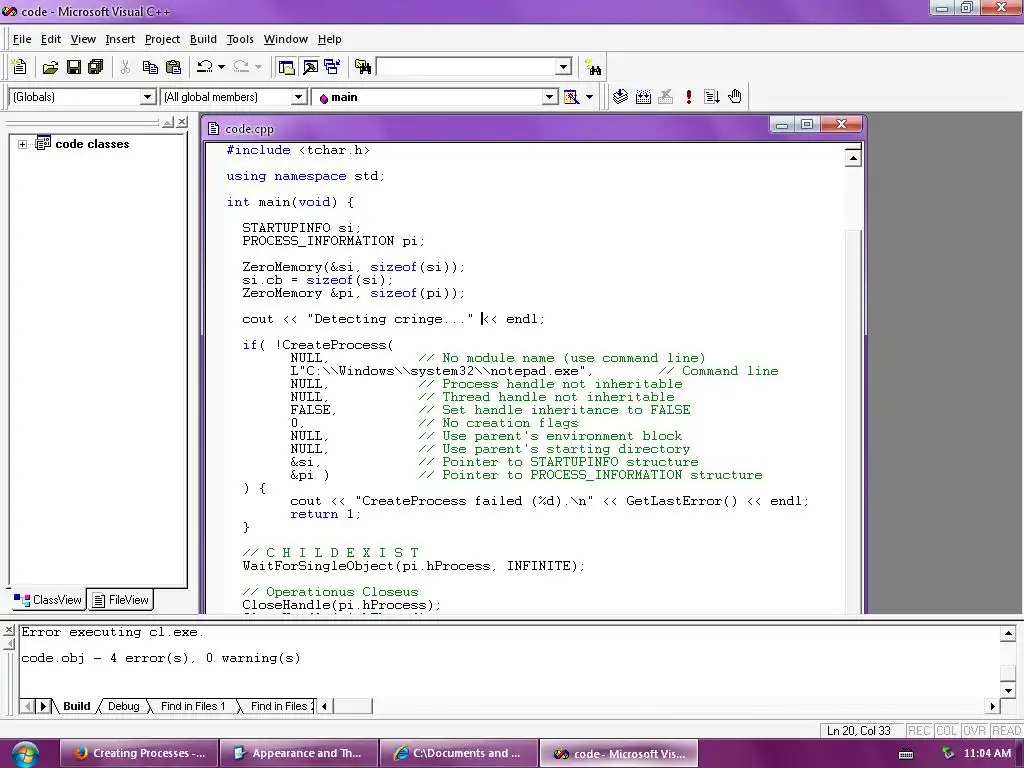This screenshot has width=1024, height=768.
Task: Select the Find in Files 1 tab
Action: 193,706
